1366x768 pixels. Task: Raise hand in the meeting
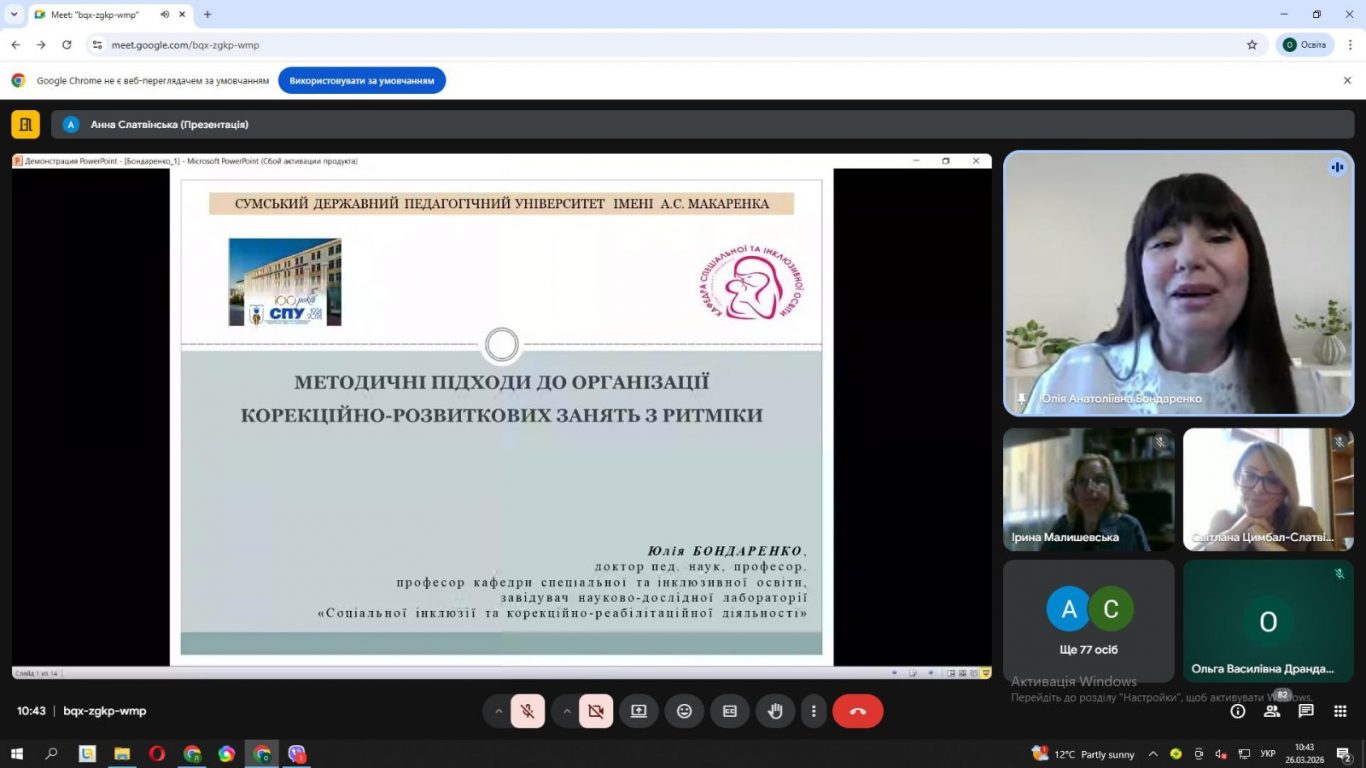775,711
